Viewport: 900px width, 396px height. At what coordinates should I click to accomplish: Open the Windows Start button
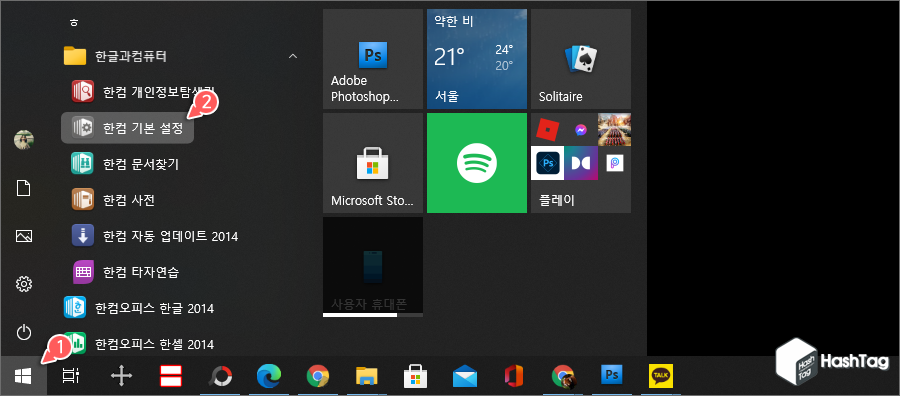(23, 376)
